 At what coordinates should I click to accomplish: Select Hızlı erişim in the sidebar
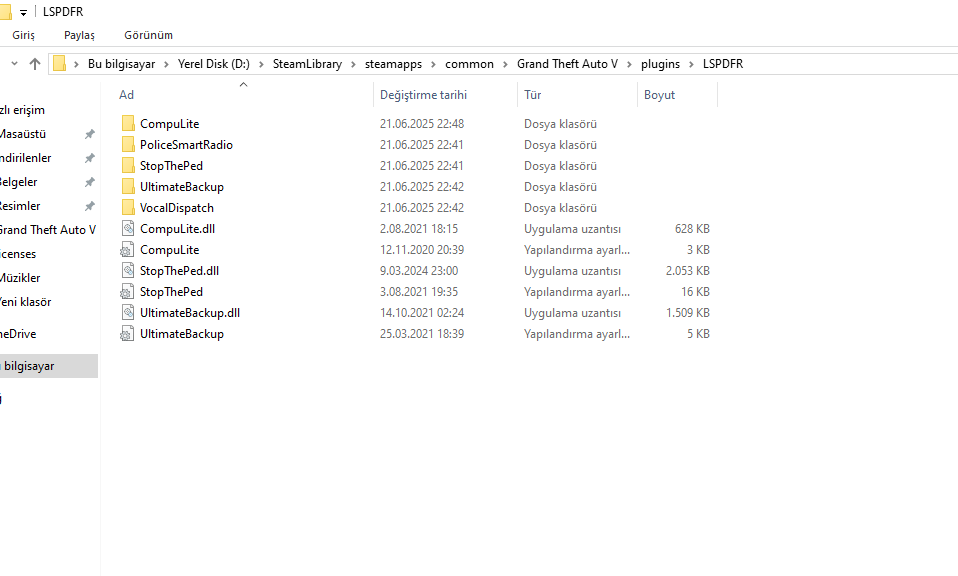click(23, 110)
